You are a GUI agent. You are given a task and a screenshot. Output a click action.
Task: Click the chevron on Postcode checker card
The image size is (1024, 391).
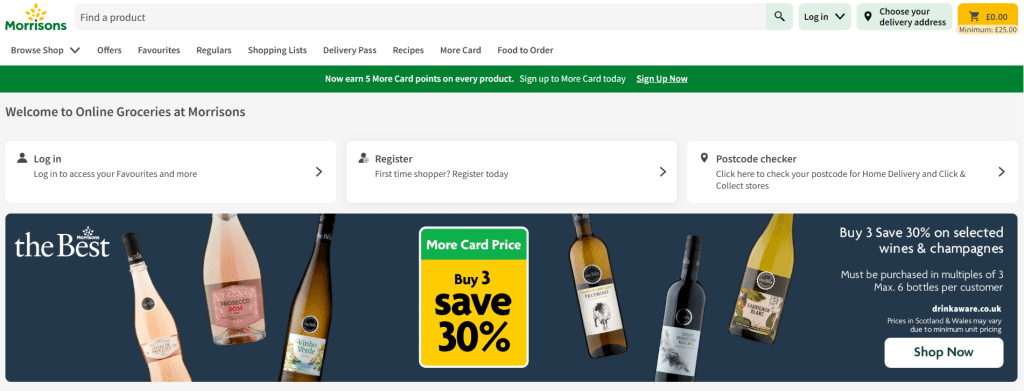pyautogui.click(x=1002, y=172)
